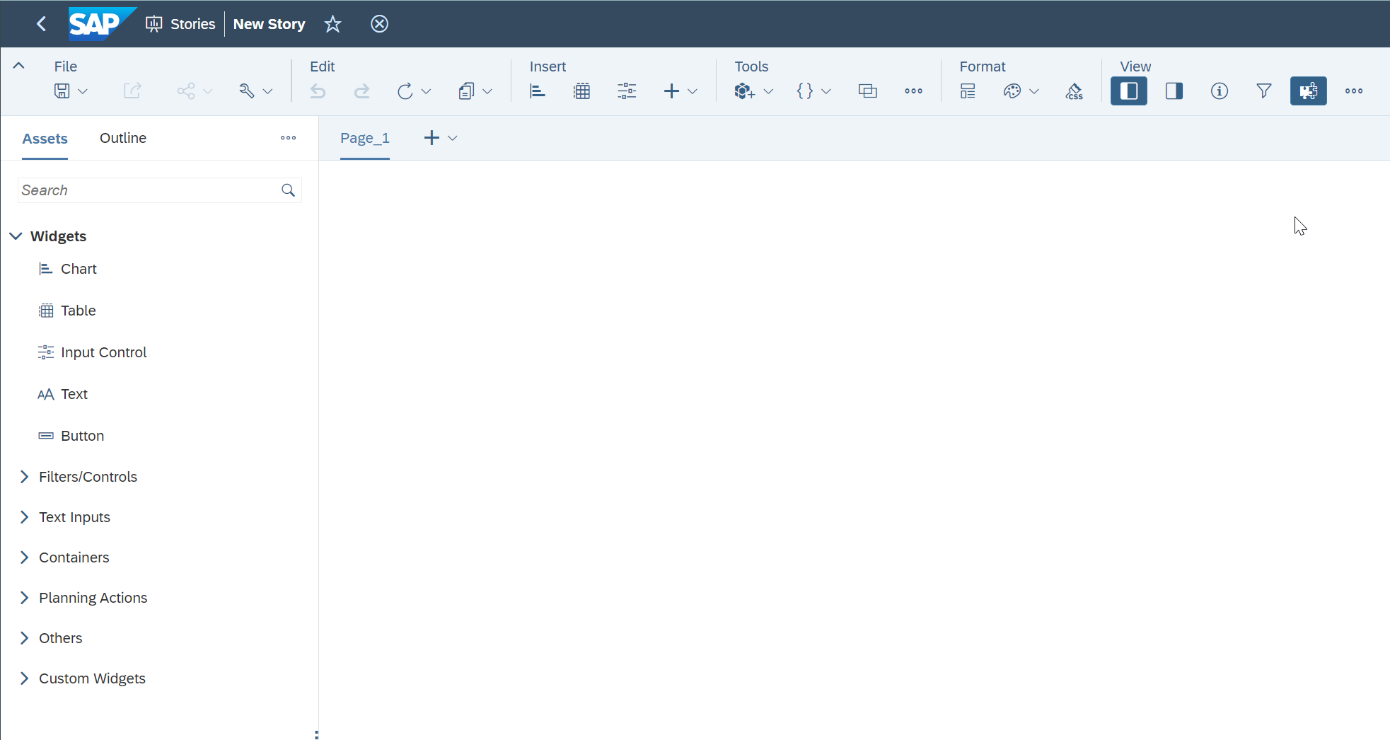Click the Search input field
Viewport: 1390px width, 740px height.
click(160, 190)
